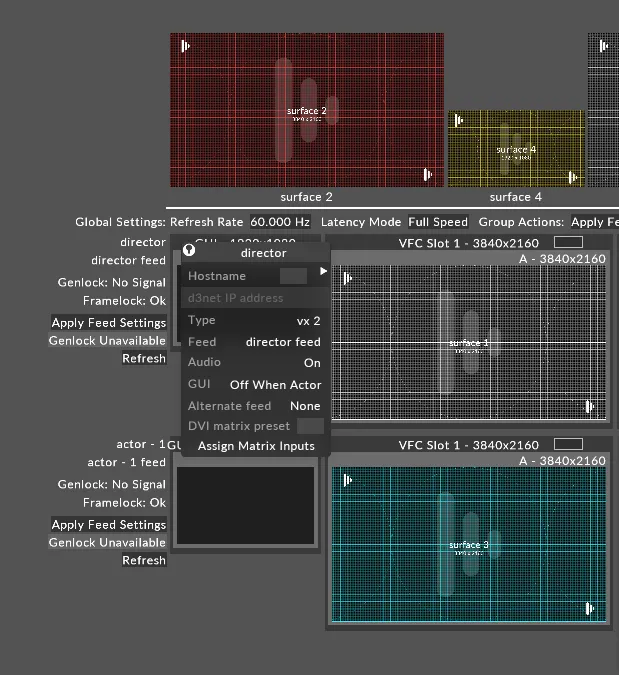Click the top-left logo on surface 3 feed

coord(347,480)
